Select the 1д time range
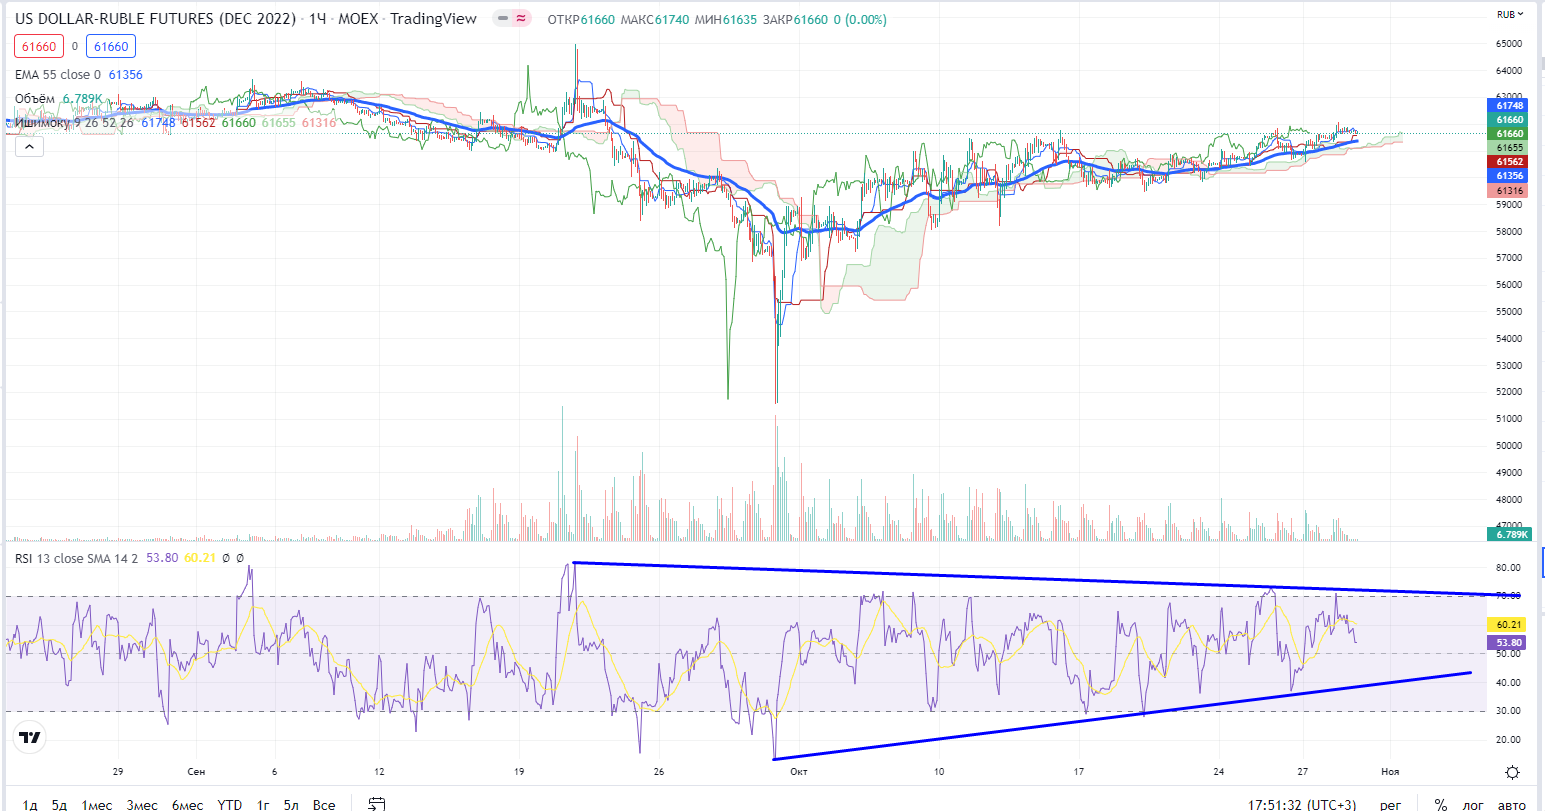 pos(30,804)
